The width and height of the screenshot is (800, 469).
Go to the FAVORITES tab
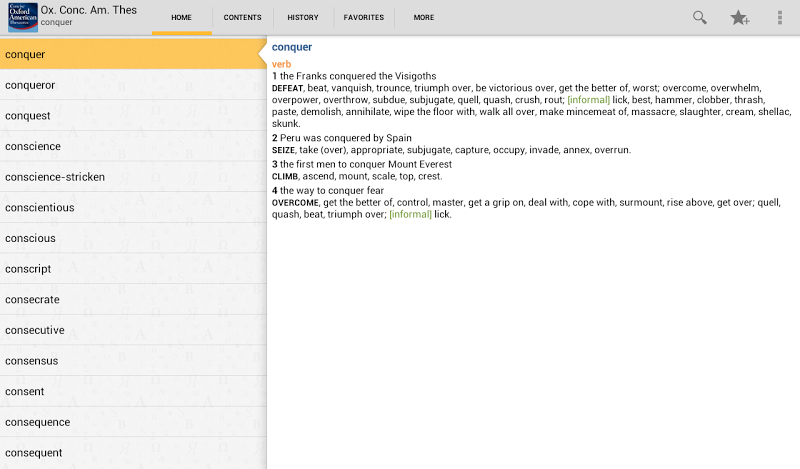tap(364, 17)
